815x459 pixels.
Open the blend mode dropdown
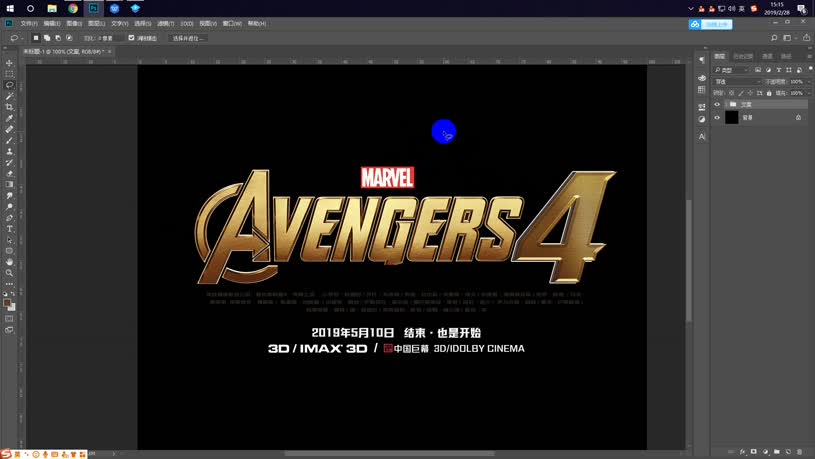pyautogui.click(x=738, y=82)
